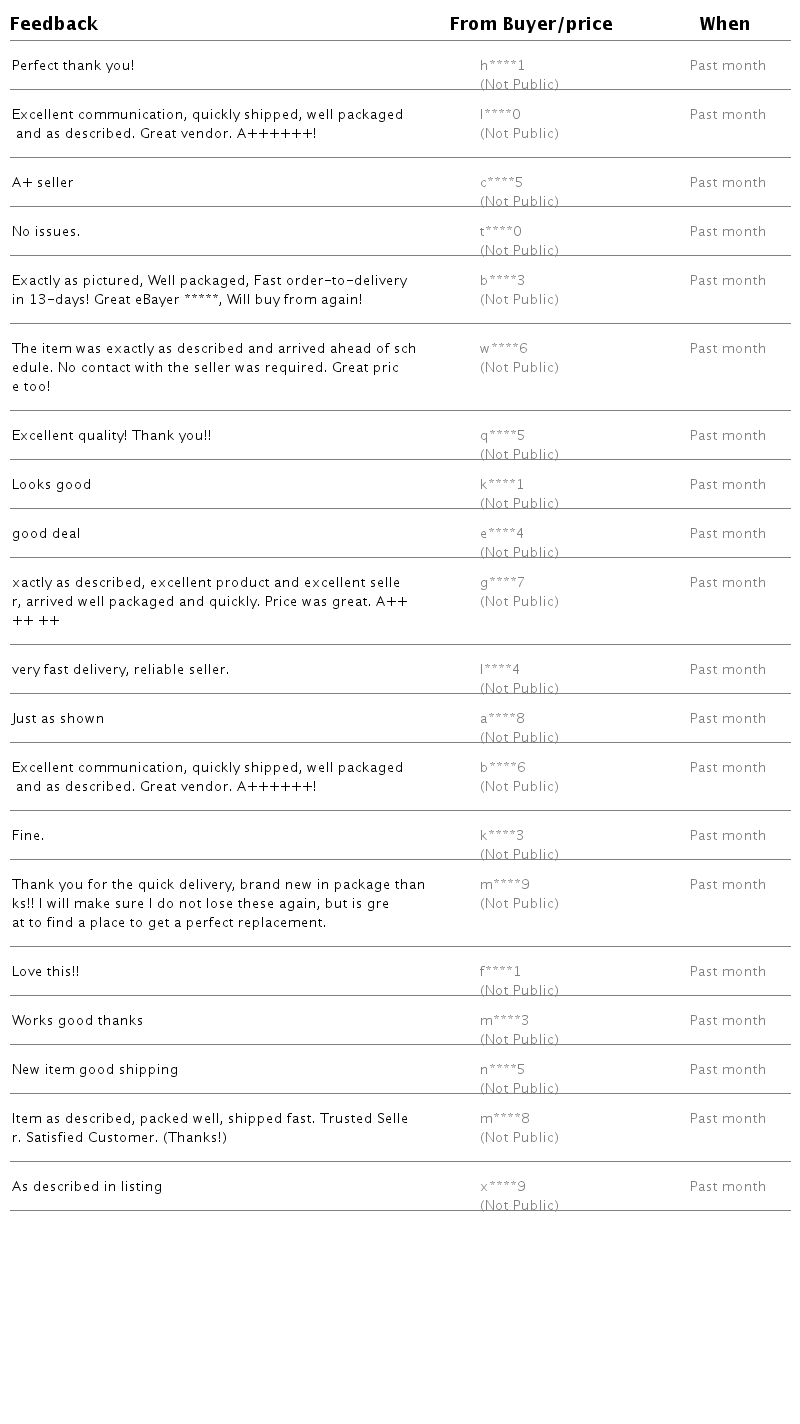This screenshot has height=1424, width=800.
Task: Click buyer b****3 username
Action: pyautogui.click(x=502, y=281)
